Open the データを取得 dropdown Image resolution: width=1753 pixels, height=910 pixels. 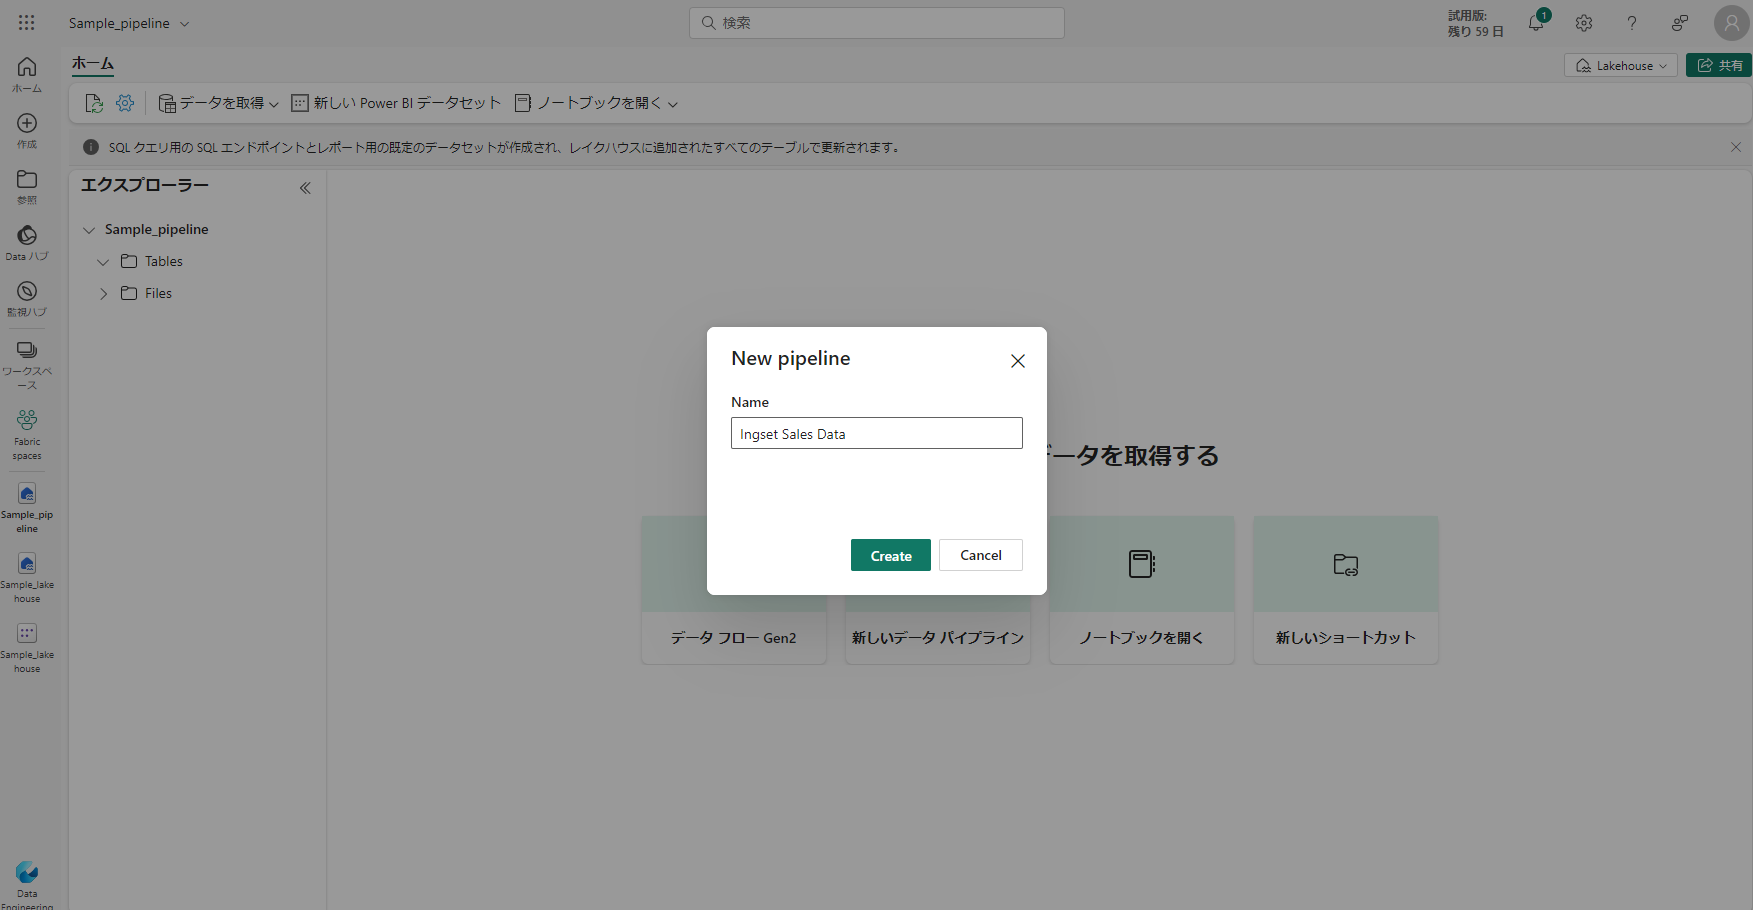pyautogui.click(x=219, y=103)
